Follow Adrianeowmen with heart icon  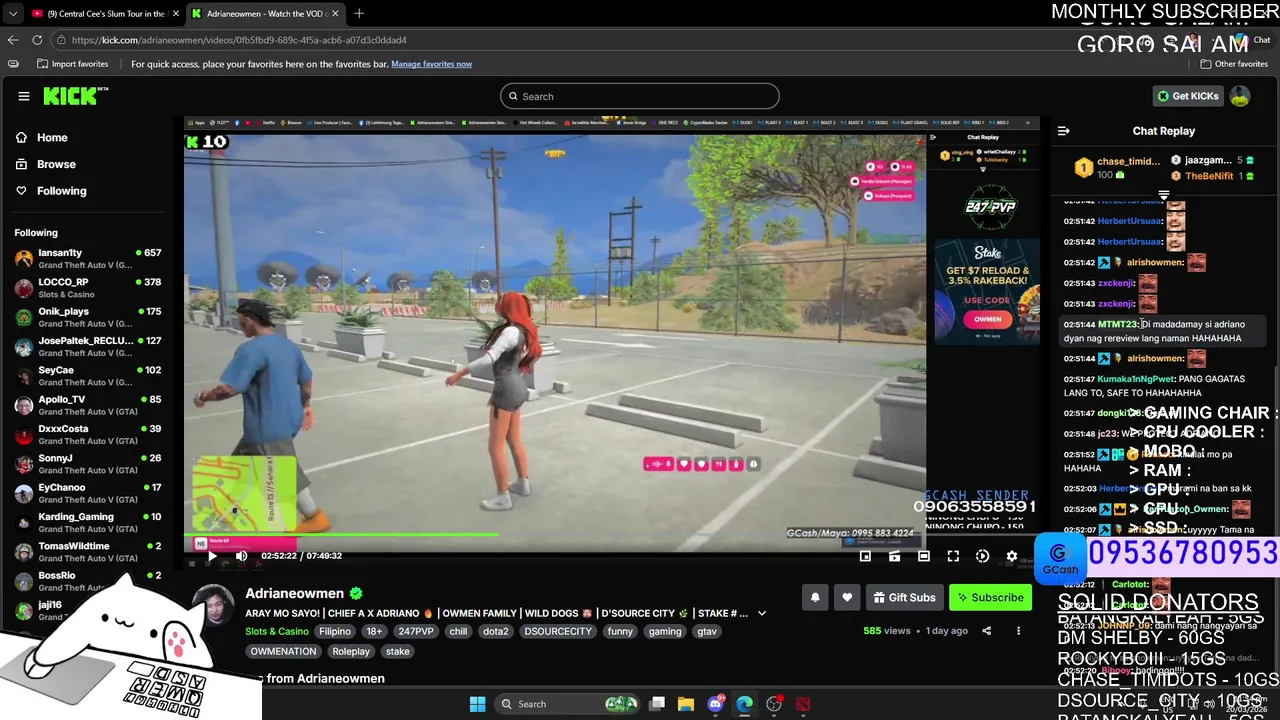pyautogui.click(x=847, y=597)
